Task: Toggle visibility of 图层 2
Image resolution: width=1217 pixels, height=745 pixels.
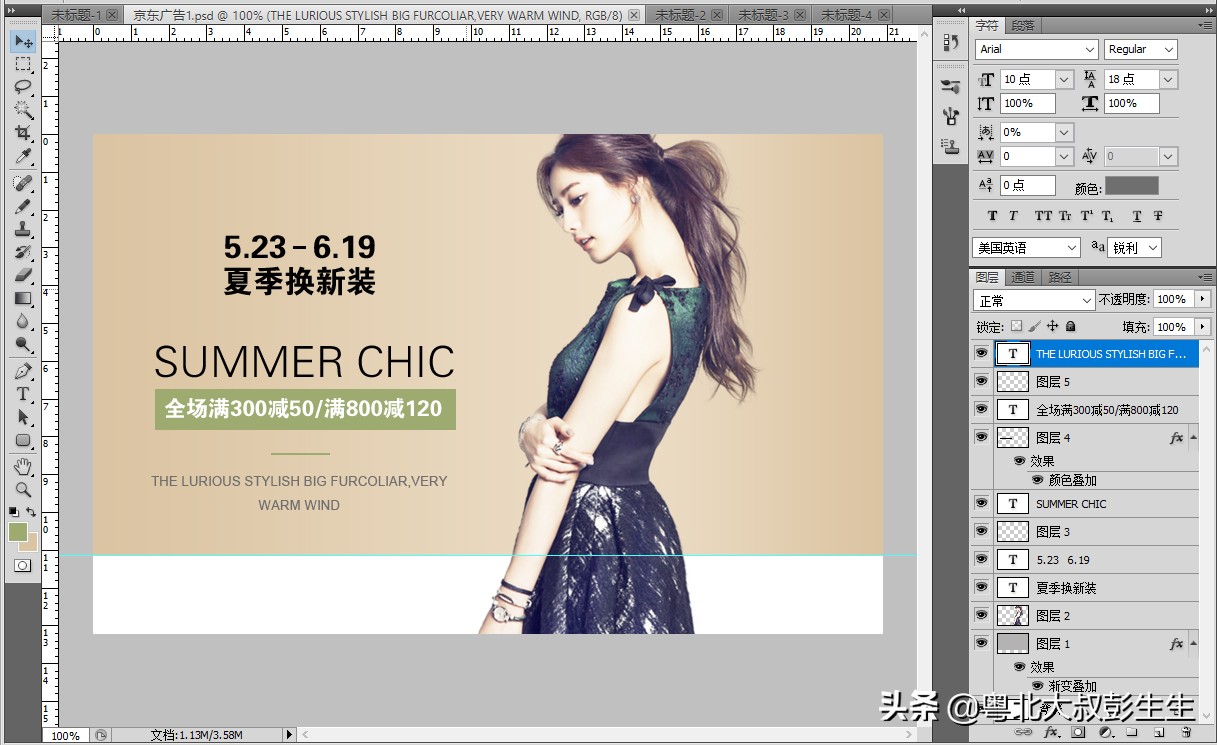Action: [981, 615]
